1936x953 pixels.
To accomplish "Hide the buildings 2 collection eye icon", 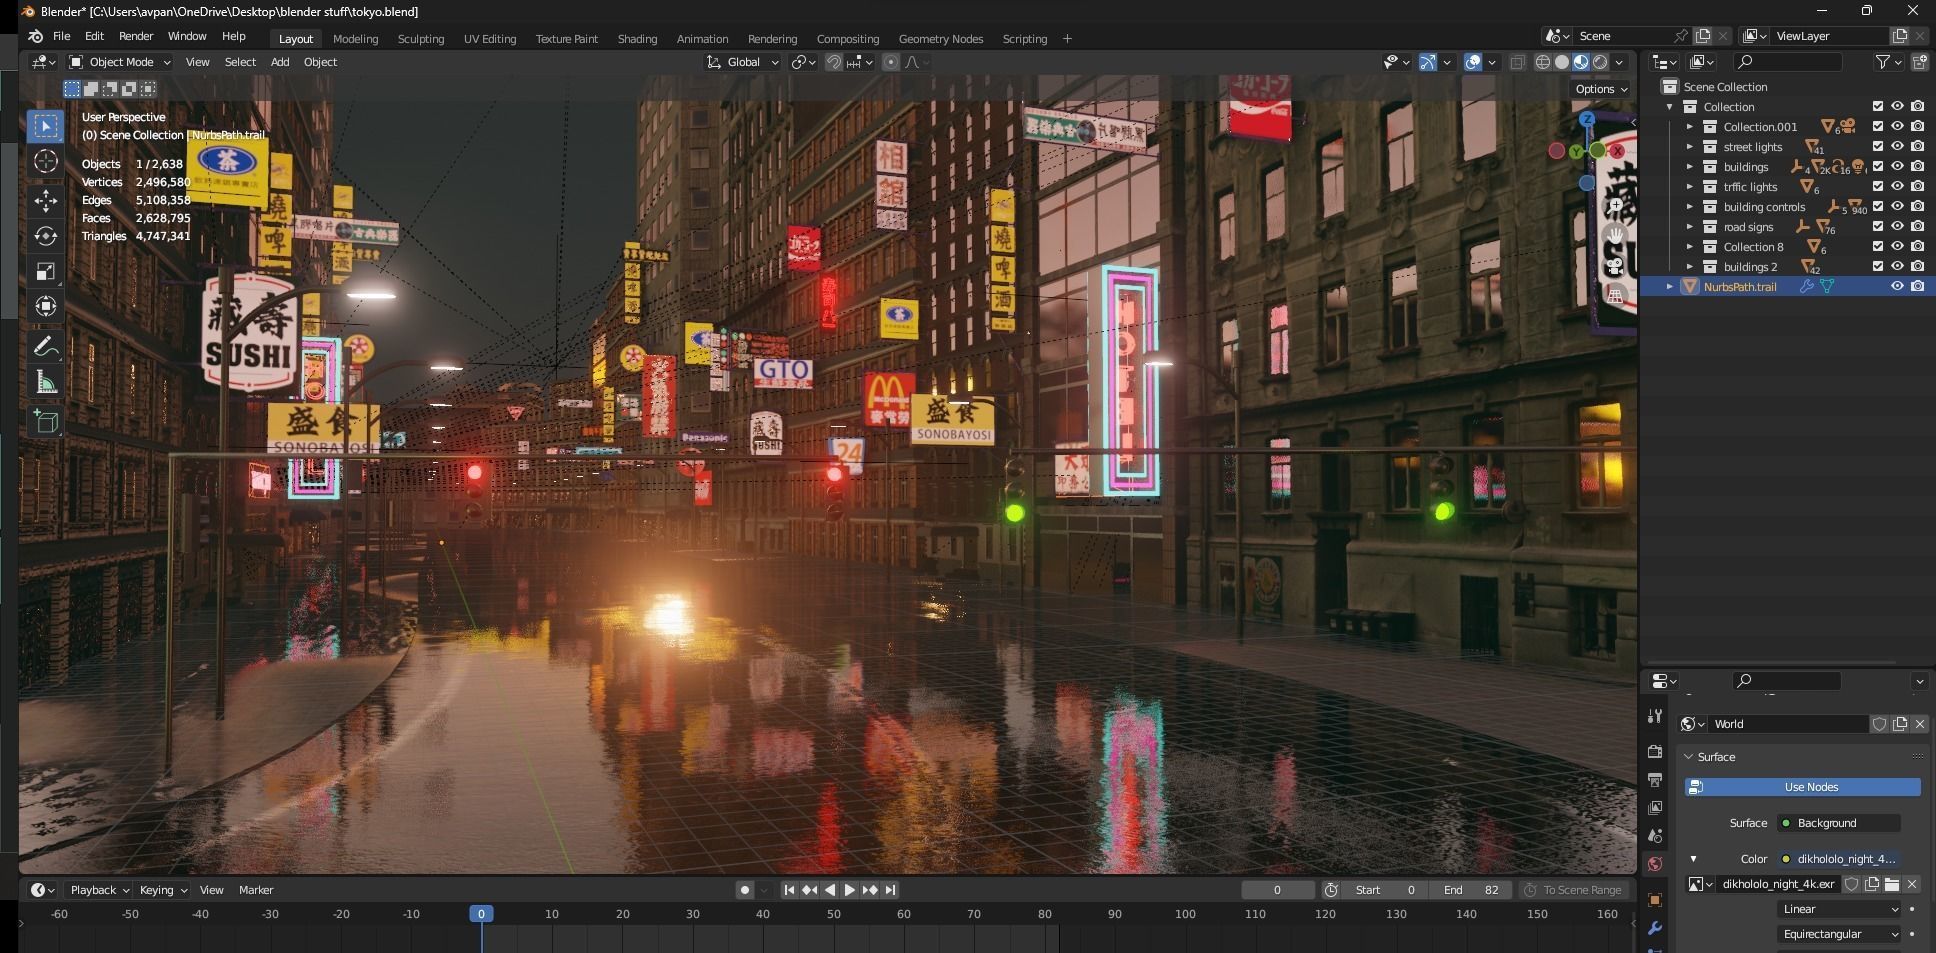I will point(1897,266).
